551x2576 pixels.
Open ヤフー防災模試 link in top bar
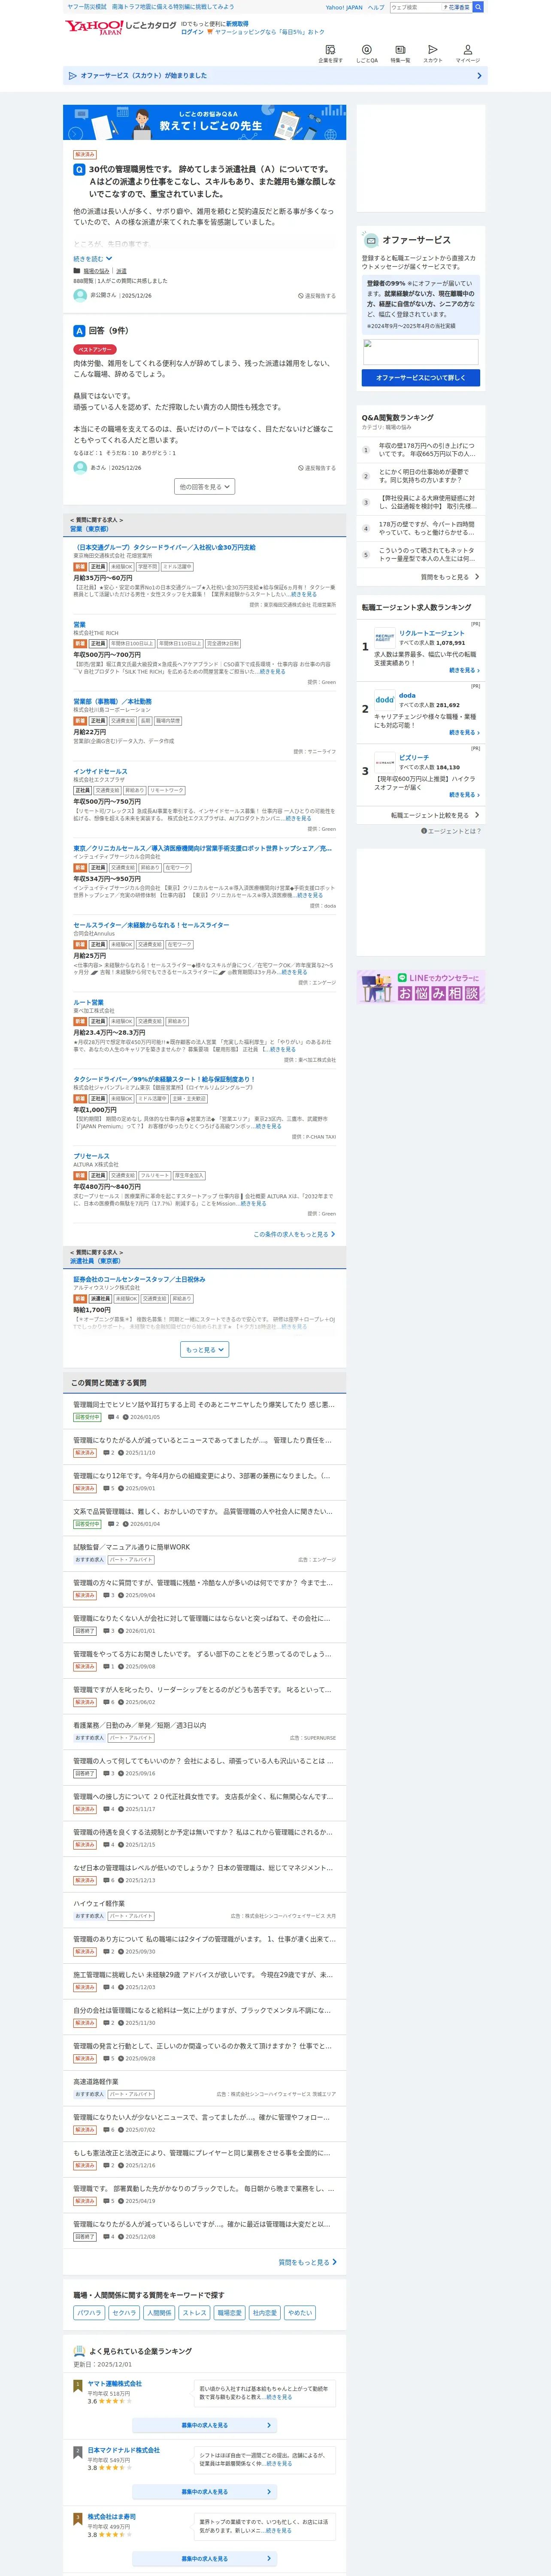pos(87,7)
